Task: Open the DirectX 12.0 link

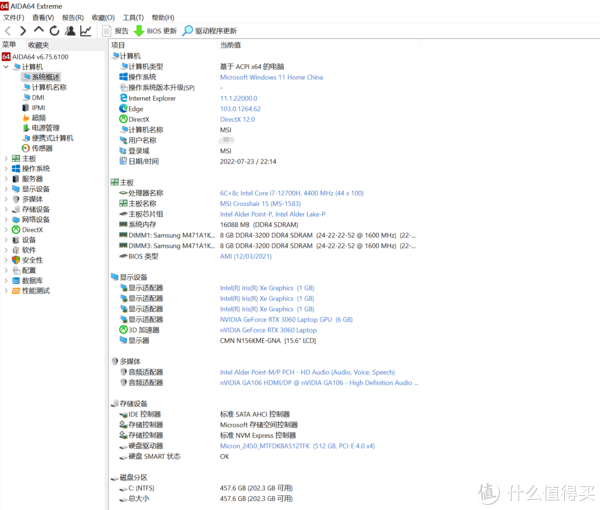Action: coord(237,119)
